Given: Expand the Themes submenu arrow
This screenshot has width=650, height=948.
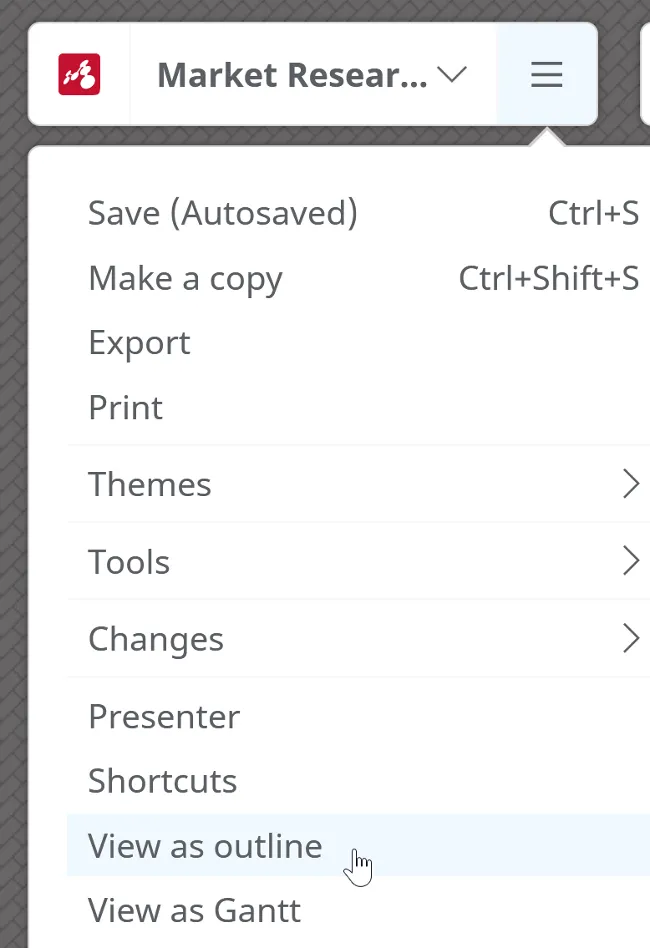Looking at the screenshot, I should (x=630, y=484).
